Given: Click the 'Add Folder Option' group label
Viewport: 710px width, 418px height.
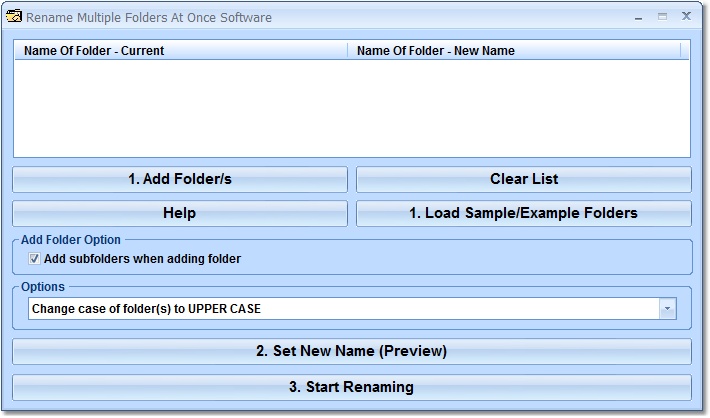Looking at the screenshot, I should [x=71, y=240].
